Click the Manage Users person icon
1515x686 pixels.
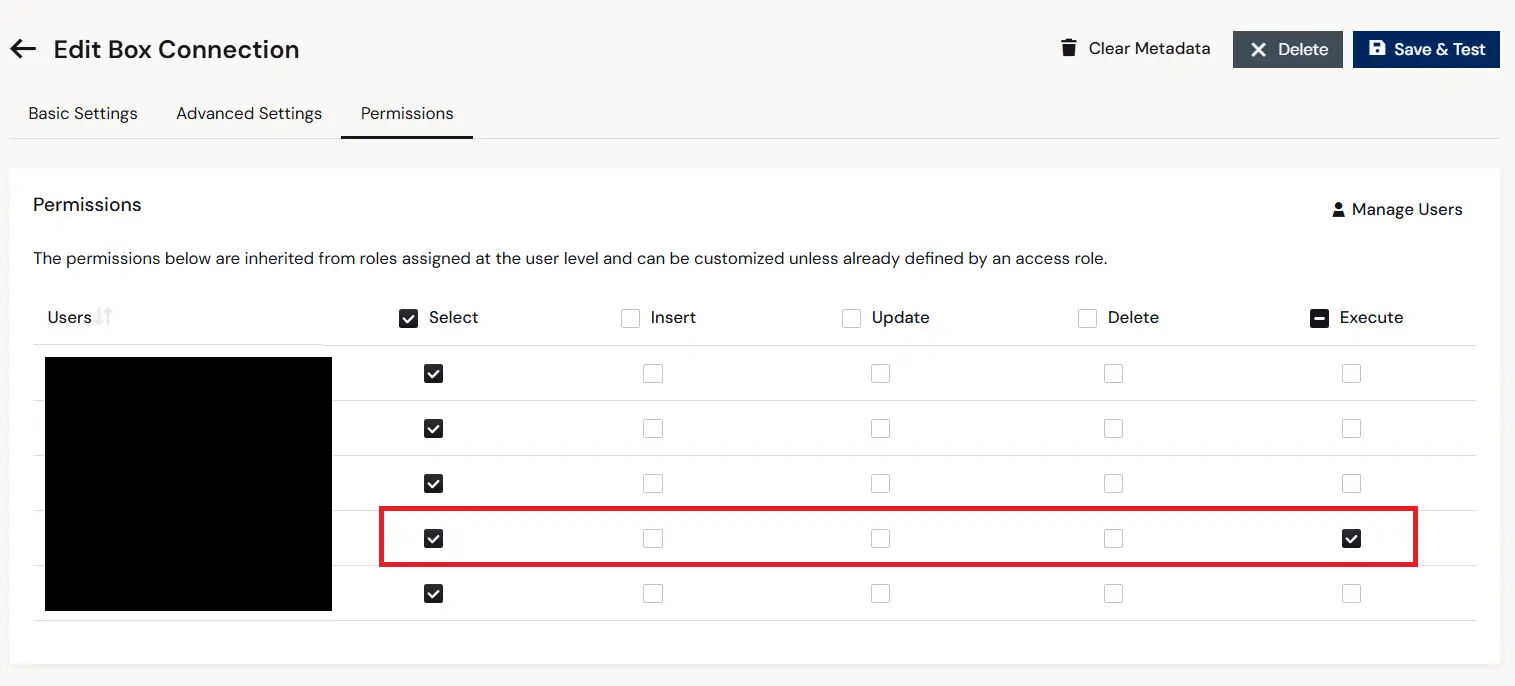coord(1338,210)
